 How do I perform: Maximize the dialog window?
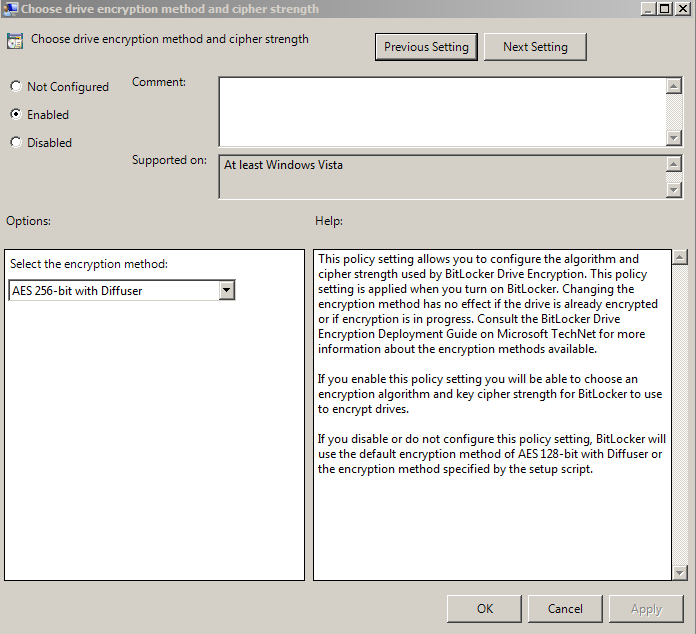pos(664,9)
